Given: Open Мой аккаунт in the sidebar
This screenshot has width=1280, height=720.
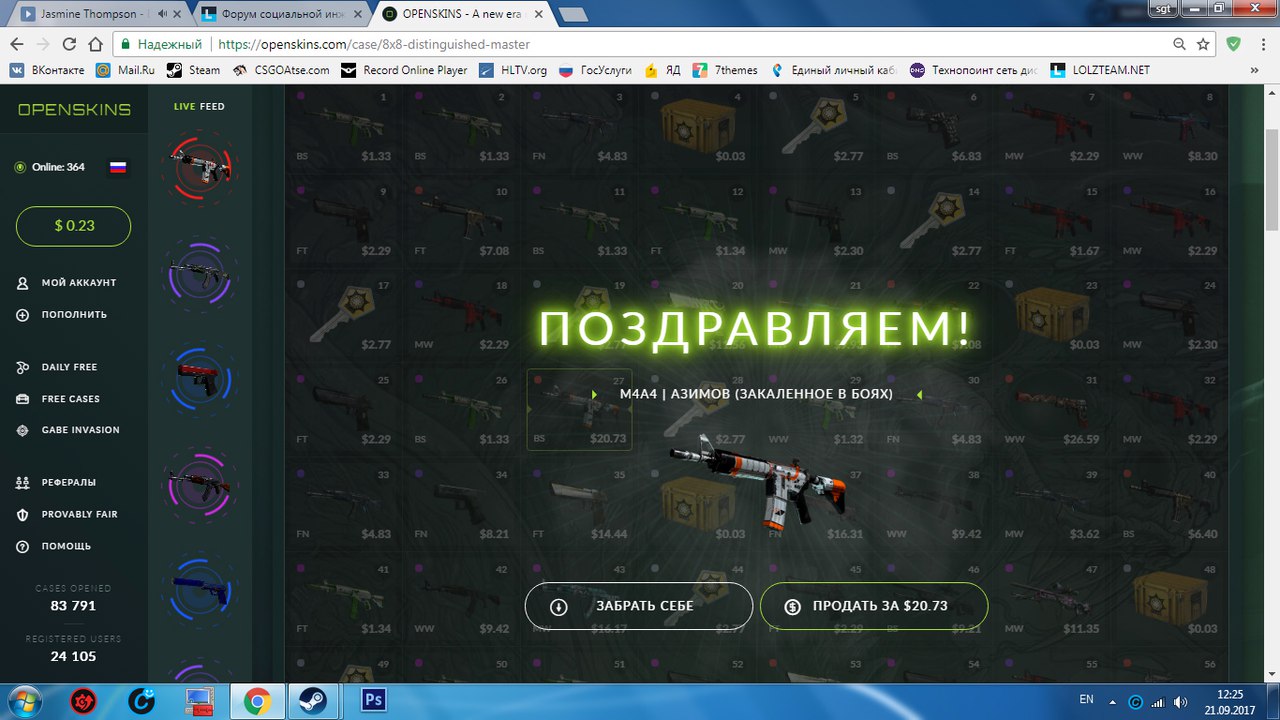Looking at the screenshot, I should (x=78, y=283).
